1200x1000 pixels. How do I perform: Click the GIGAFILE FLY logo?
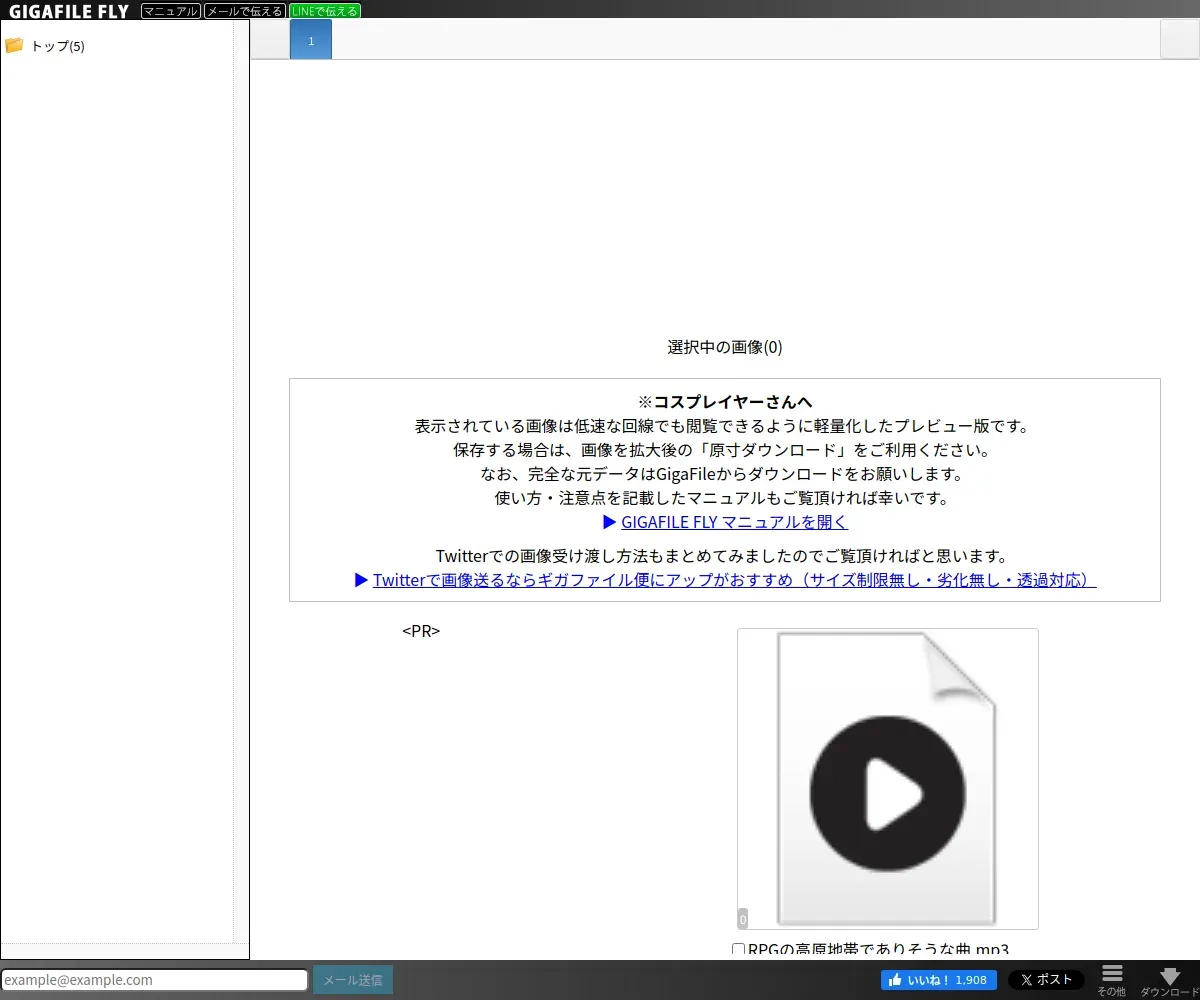[69, 12]
